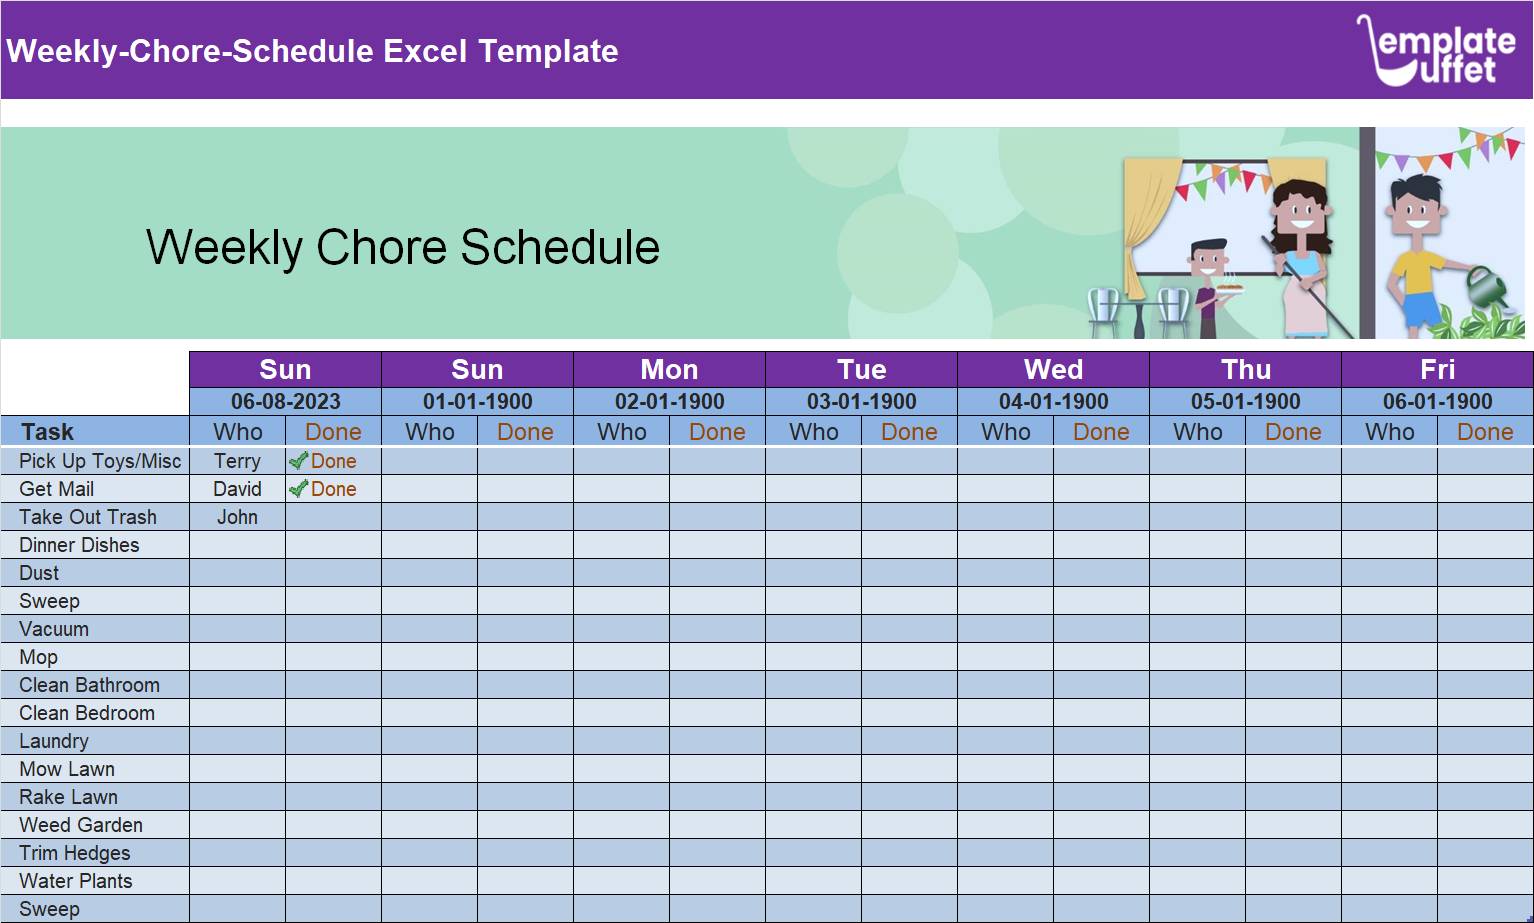Click the 'Get Mail' task cell
1534x923 pixels.
coord(95,489)
